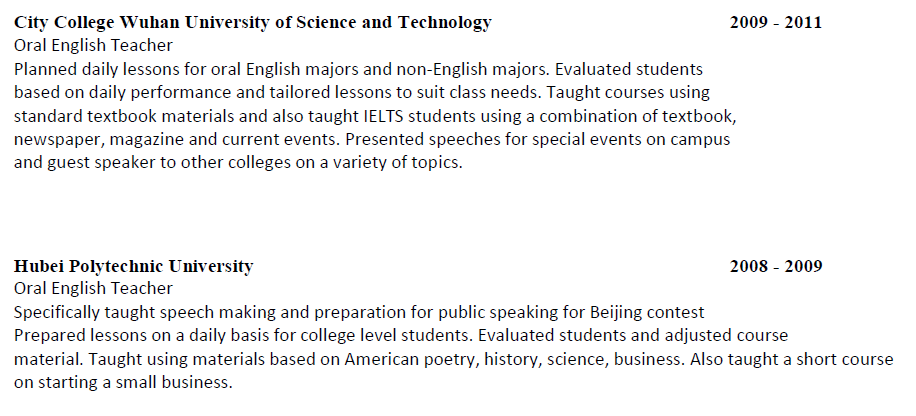
Task: Click the line starting "newspaper, magazine"
Action: click(x=371, y=138)
